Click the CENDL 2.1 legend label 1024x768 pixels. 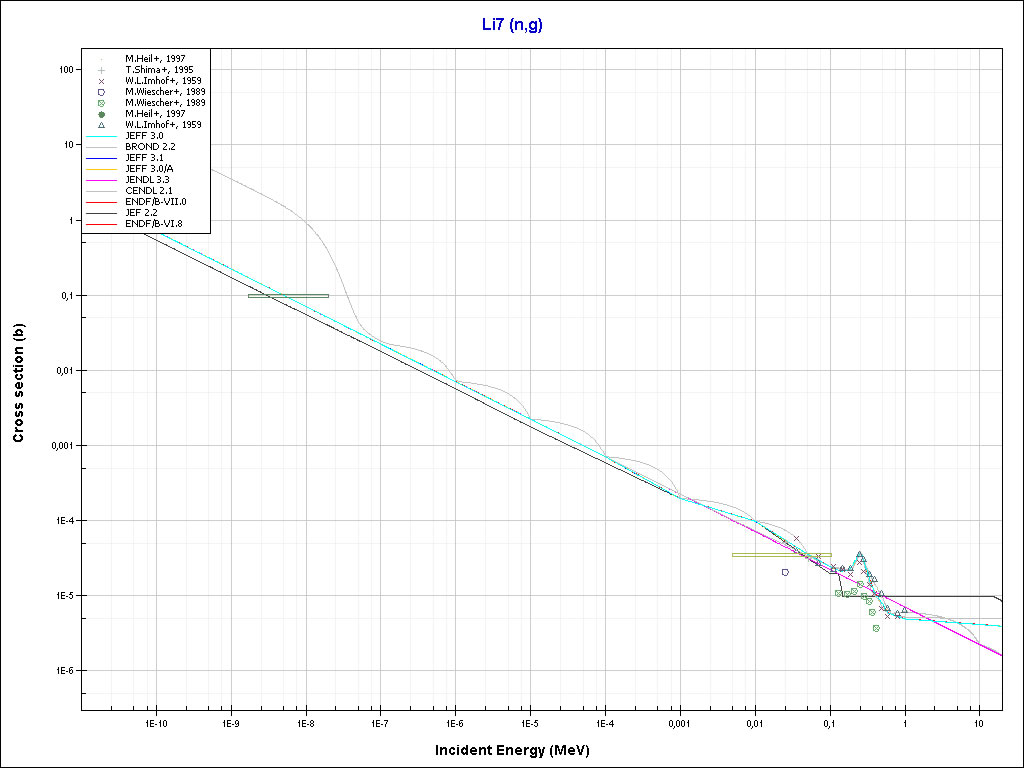click(x=150, y=191)
